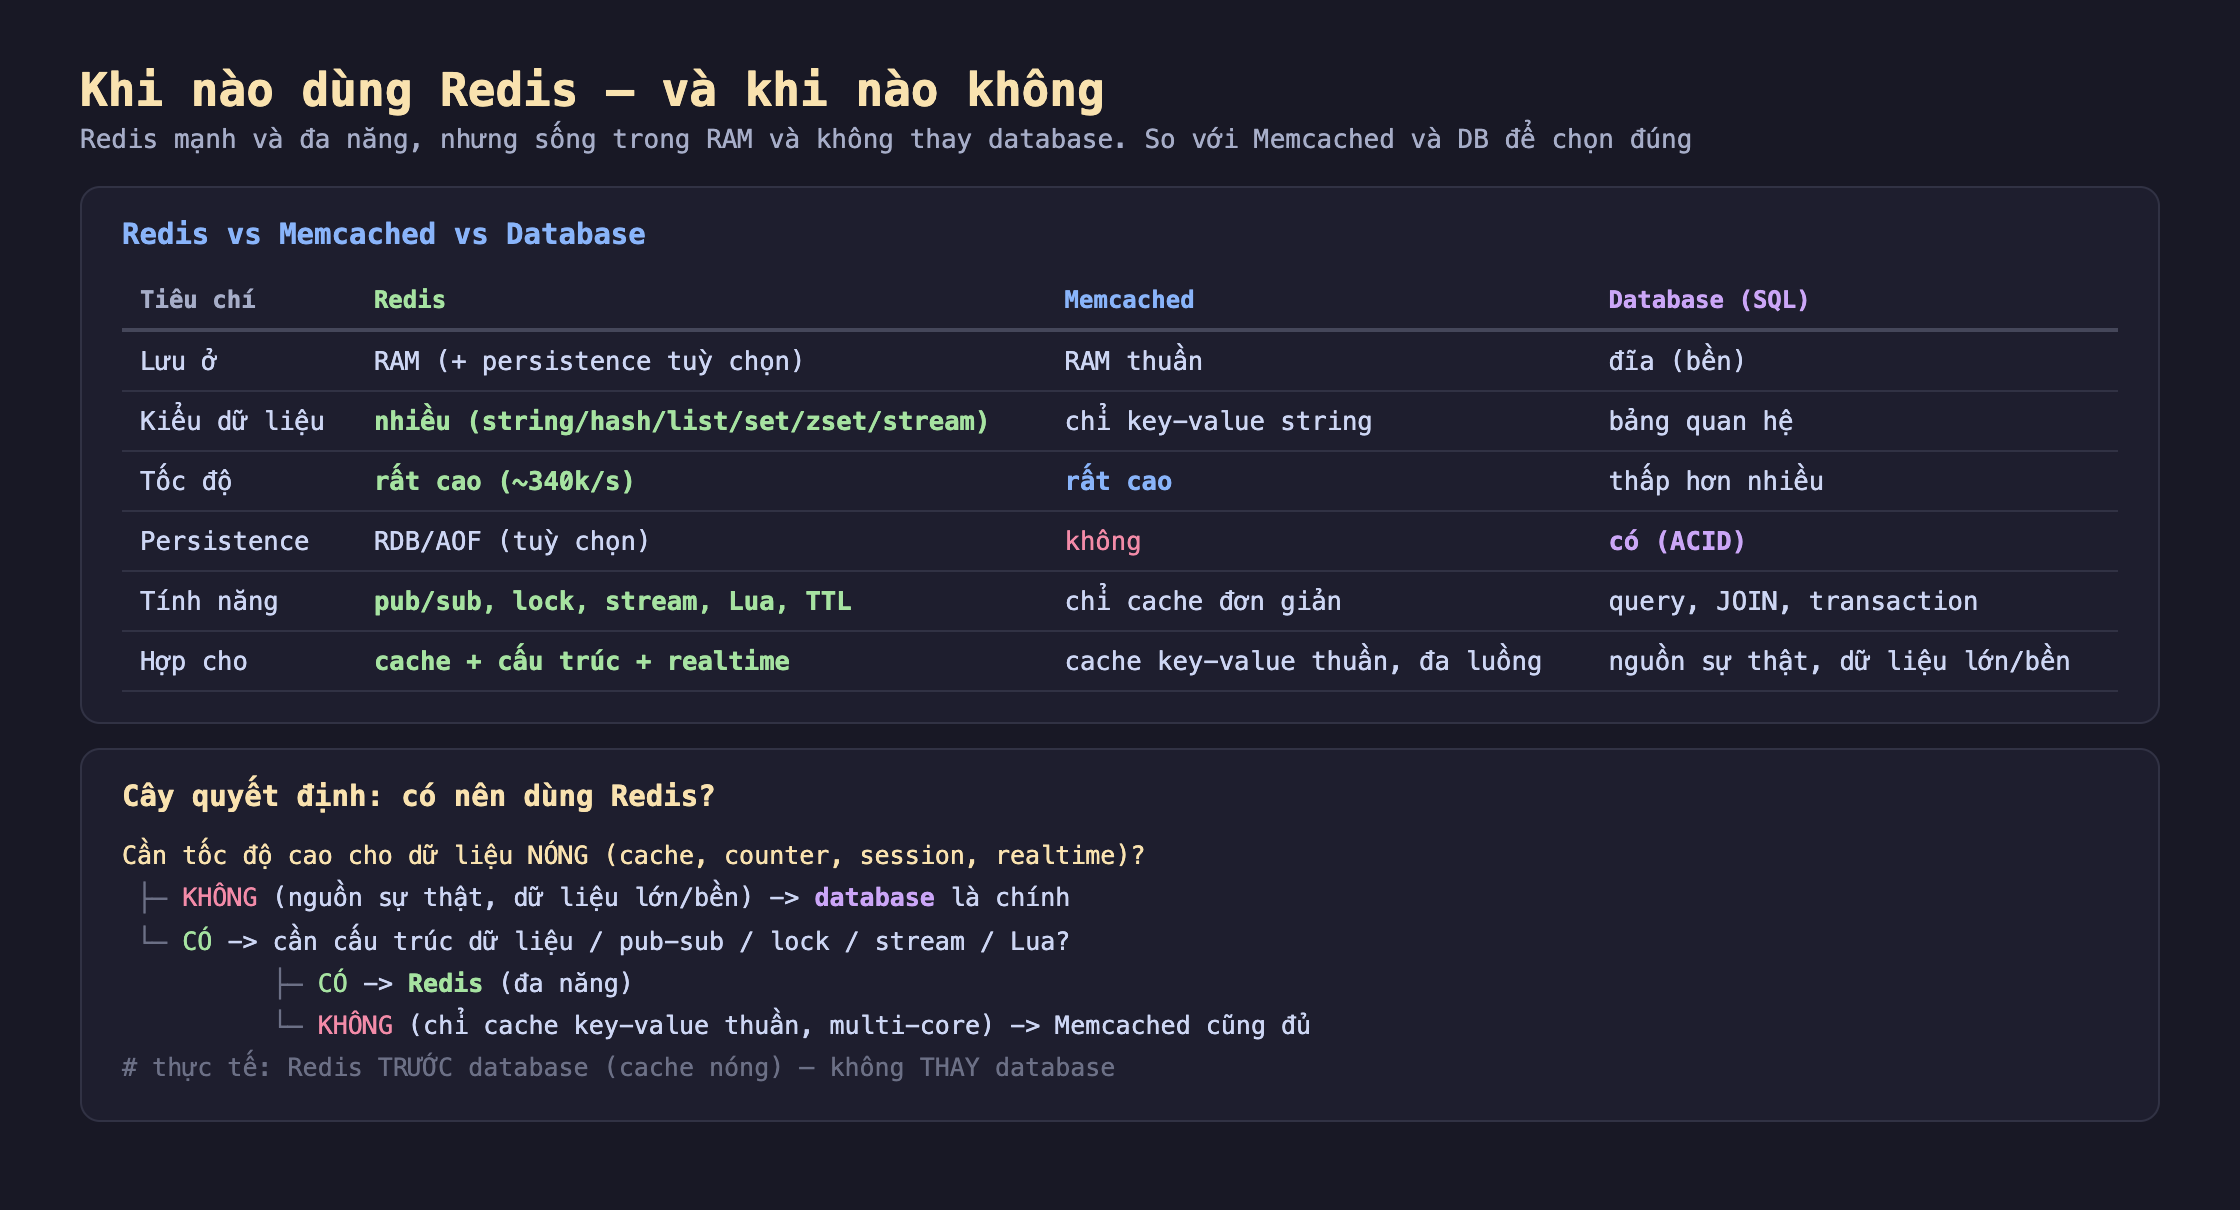Screen dimensions: 2240x1210
Task: Click the green 'Redis' column header
Action: pos(409,300)
